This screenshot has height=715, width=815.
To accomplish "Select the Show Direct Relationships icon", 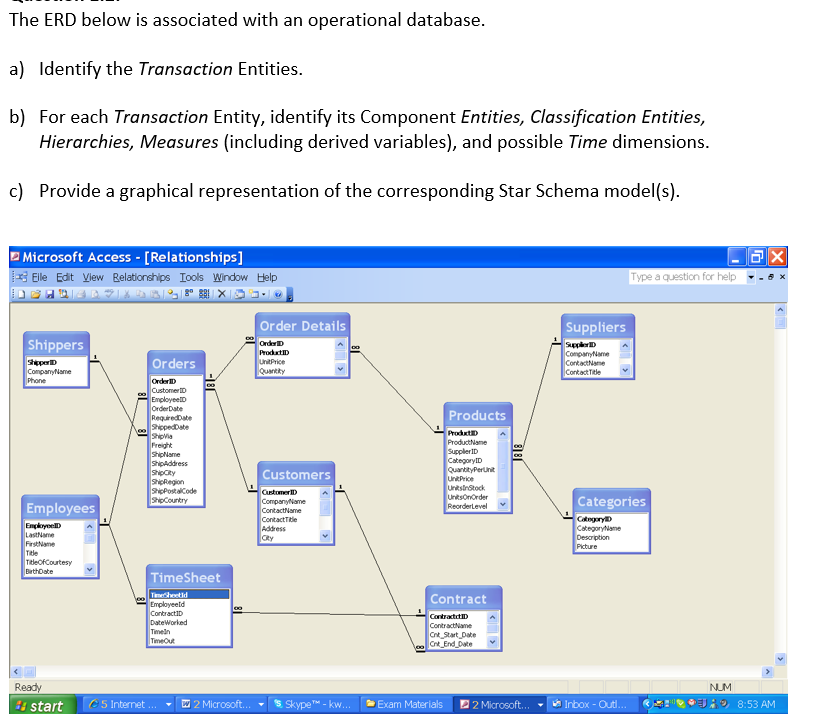I will tap(188, 294).
